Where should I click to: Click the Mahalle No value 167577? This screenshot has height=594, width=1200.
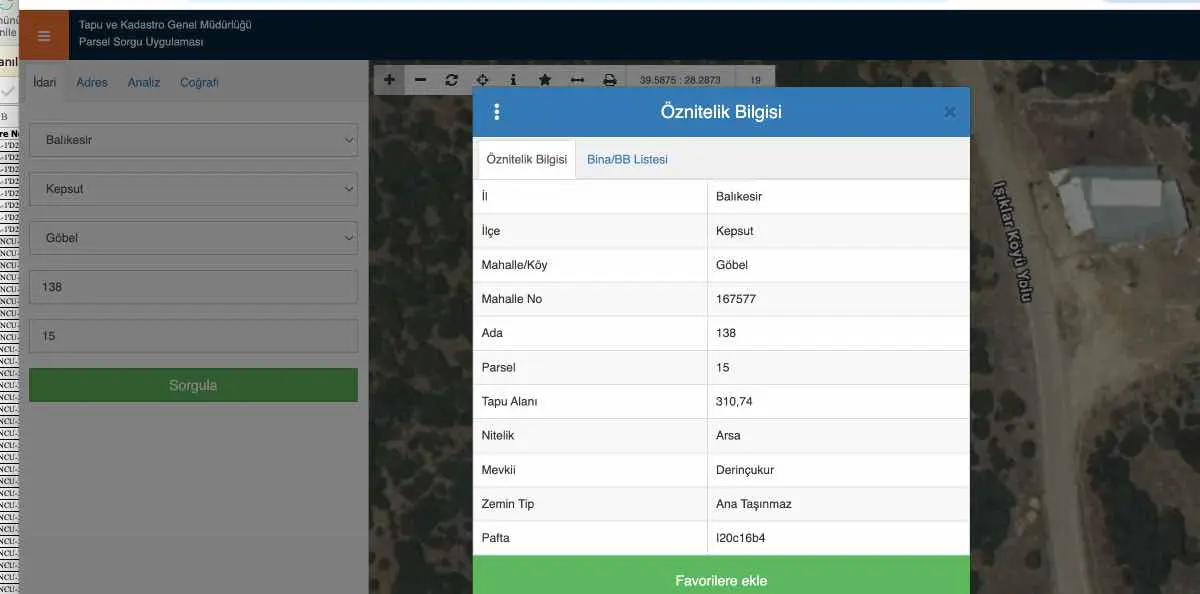coord(736,299)
